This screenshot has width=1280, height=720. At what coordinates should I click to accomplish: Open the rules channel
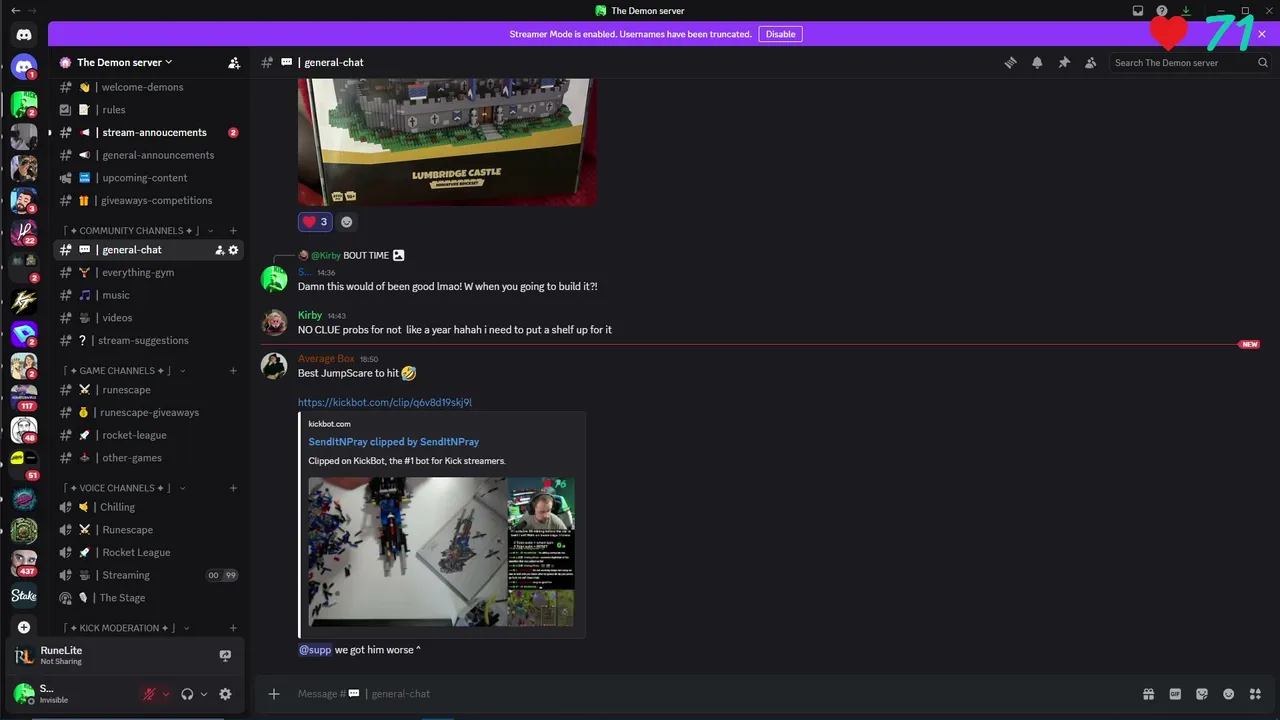coord(148,110)
